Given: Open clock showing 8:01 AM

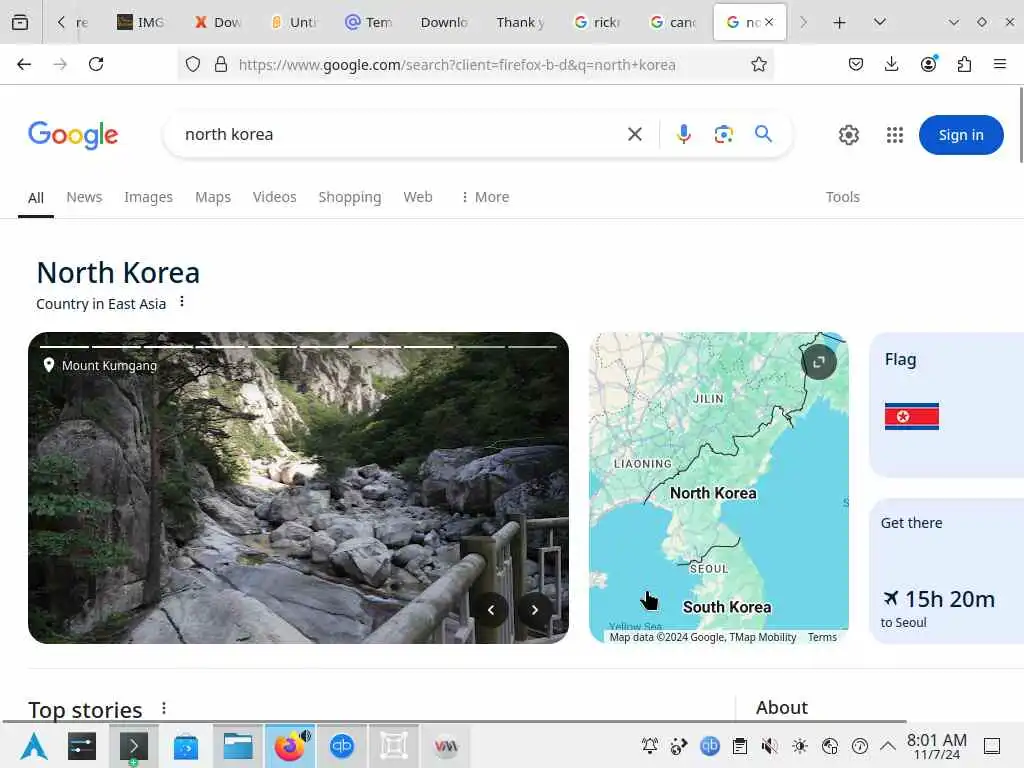Looking at the screenshot, I should (x=936, y=746).
